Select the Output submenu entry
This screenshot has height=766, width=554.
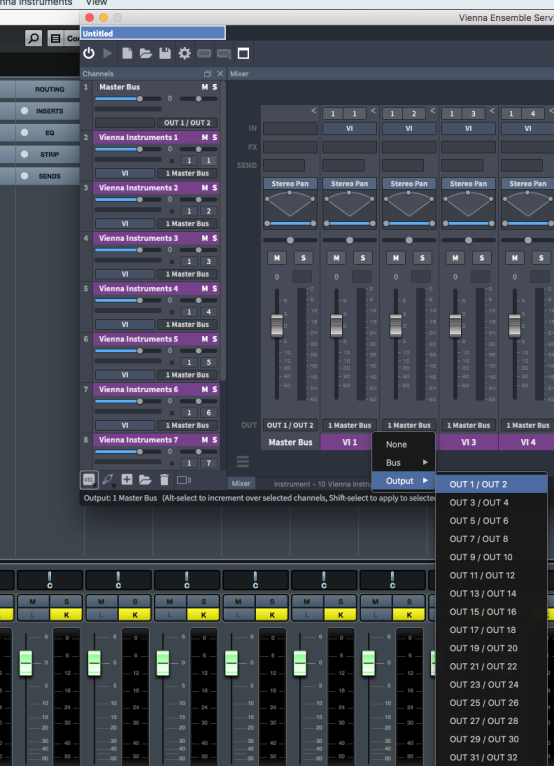404,481
